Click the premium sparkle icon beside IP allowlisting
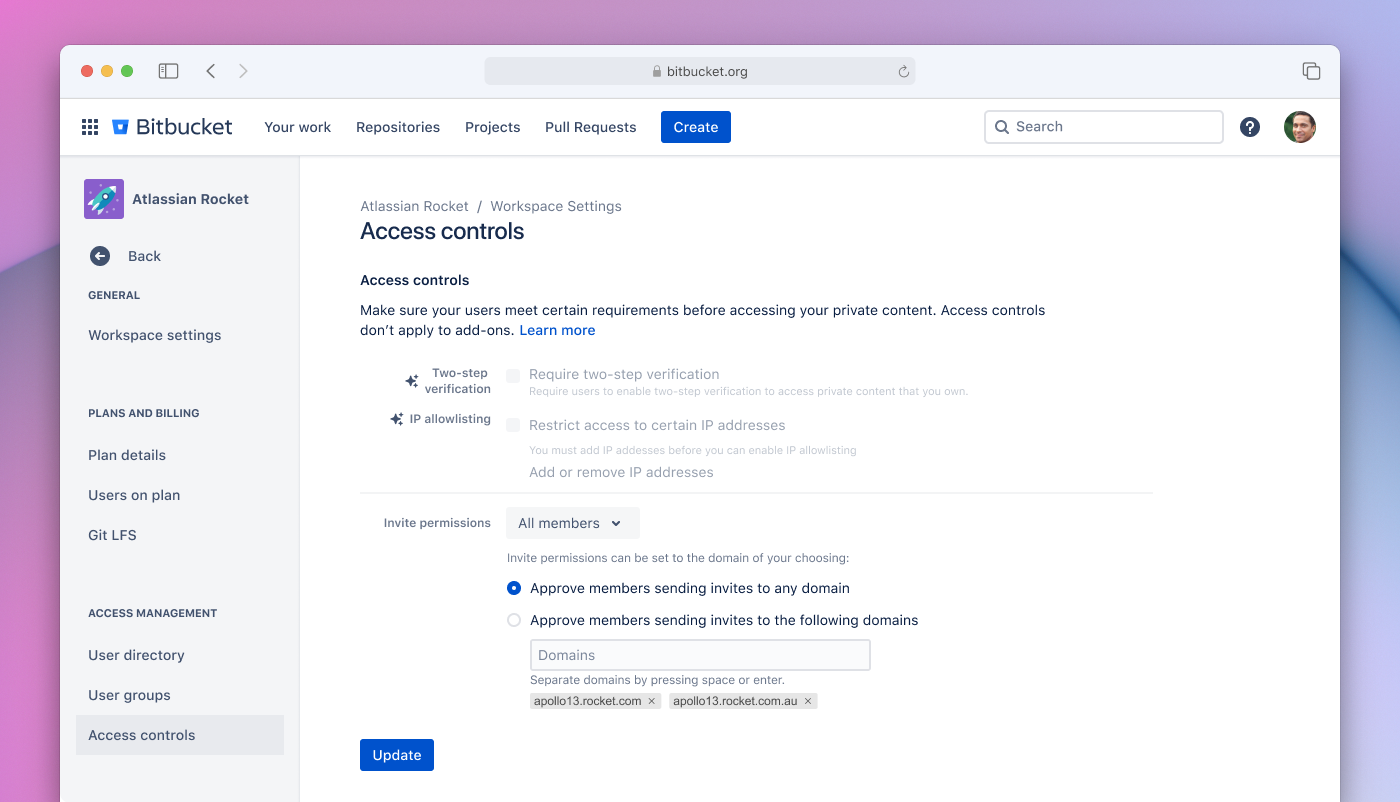The height and width of the screenshot is (802, 1400). point(395,419)
